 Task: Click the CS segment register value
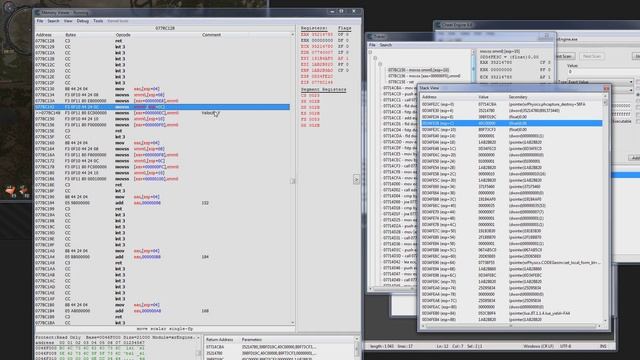coord(310,96)
